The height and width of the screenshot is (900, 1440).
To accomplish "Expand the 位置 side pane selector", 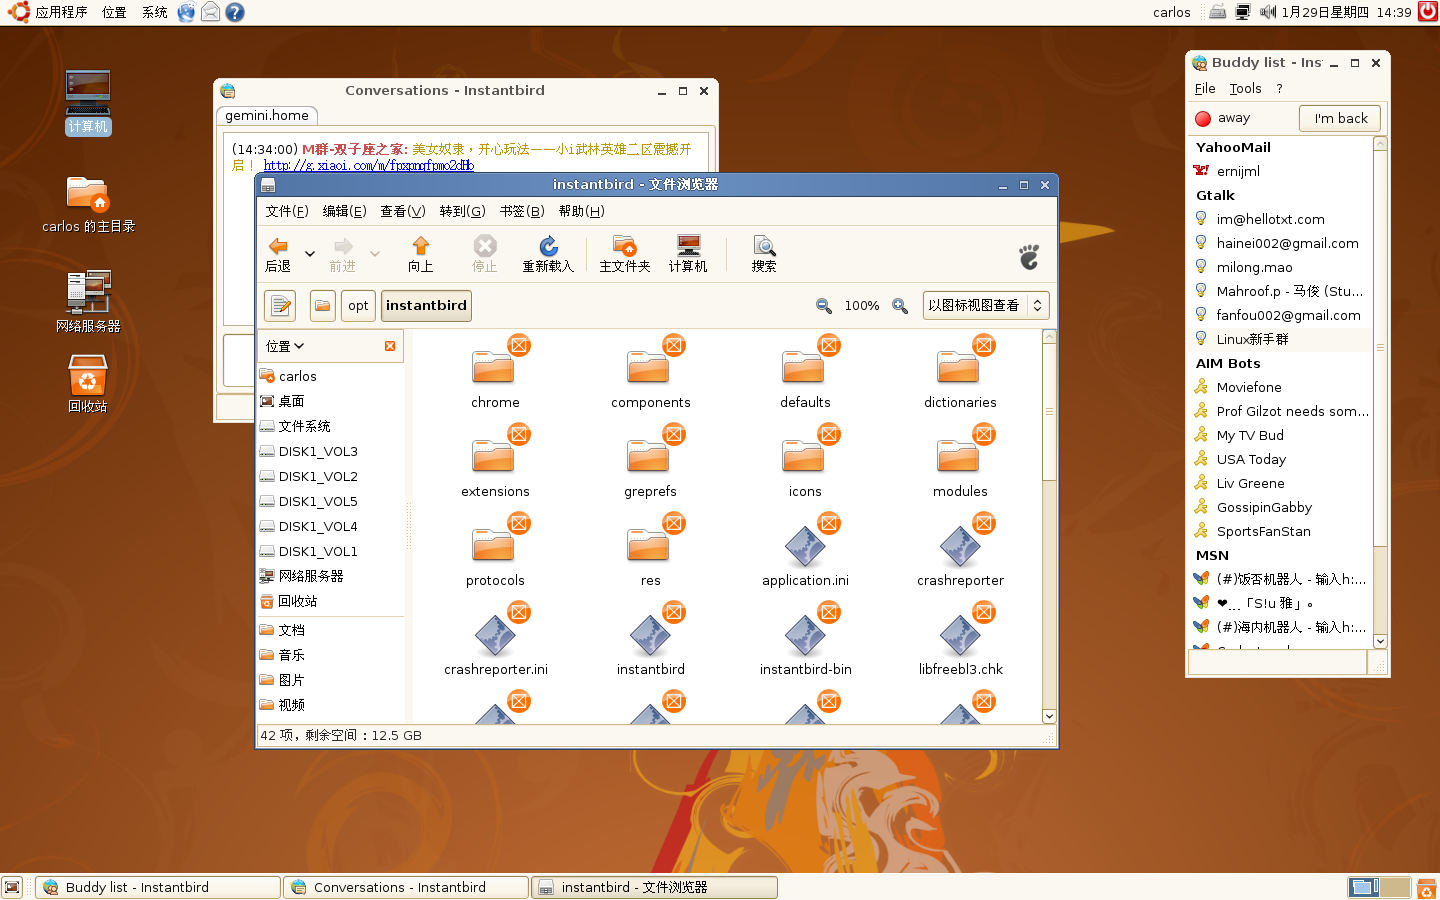I will [x=285, y=346].
